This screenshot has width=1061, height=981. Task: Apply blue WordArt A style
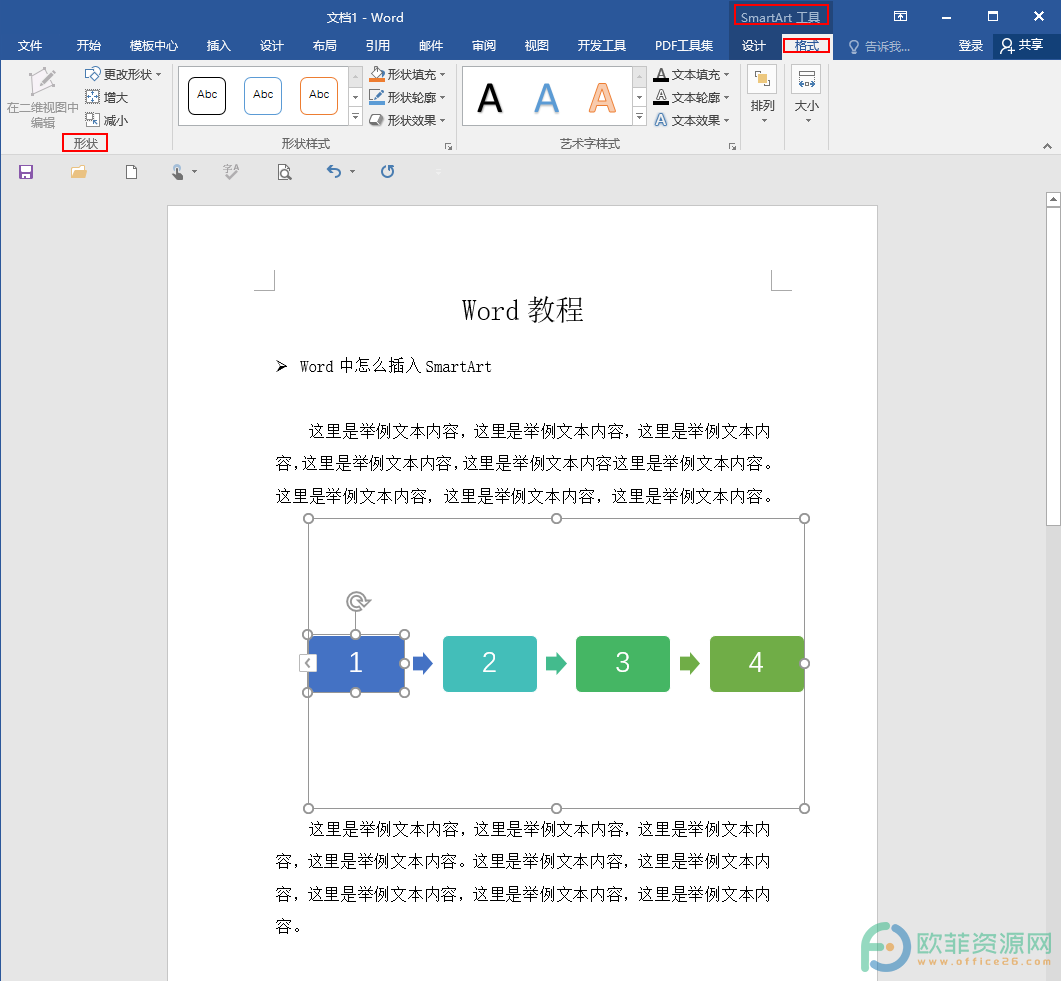(x=546, y=97)
